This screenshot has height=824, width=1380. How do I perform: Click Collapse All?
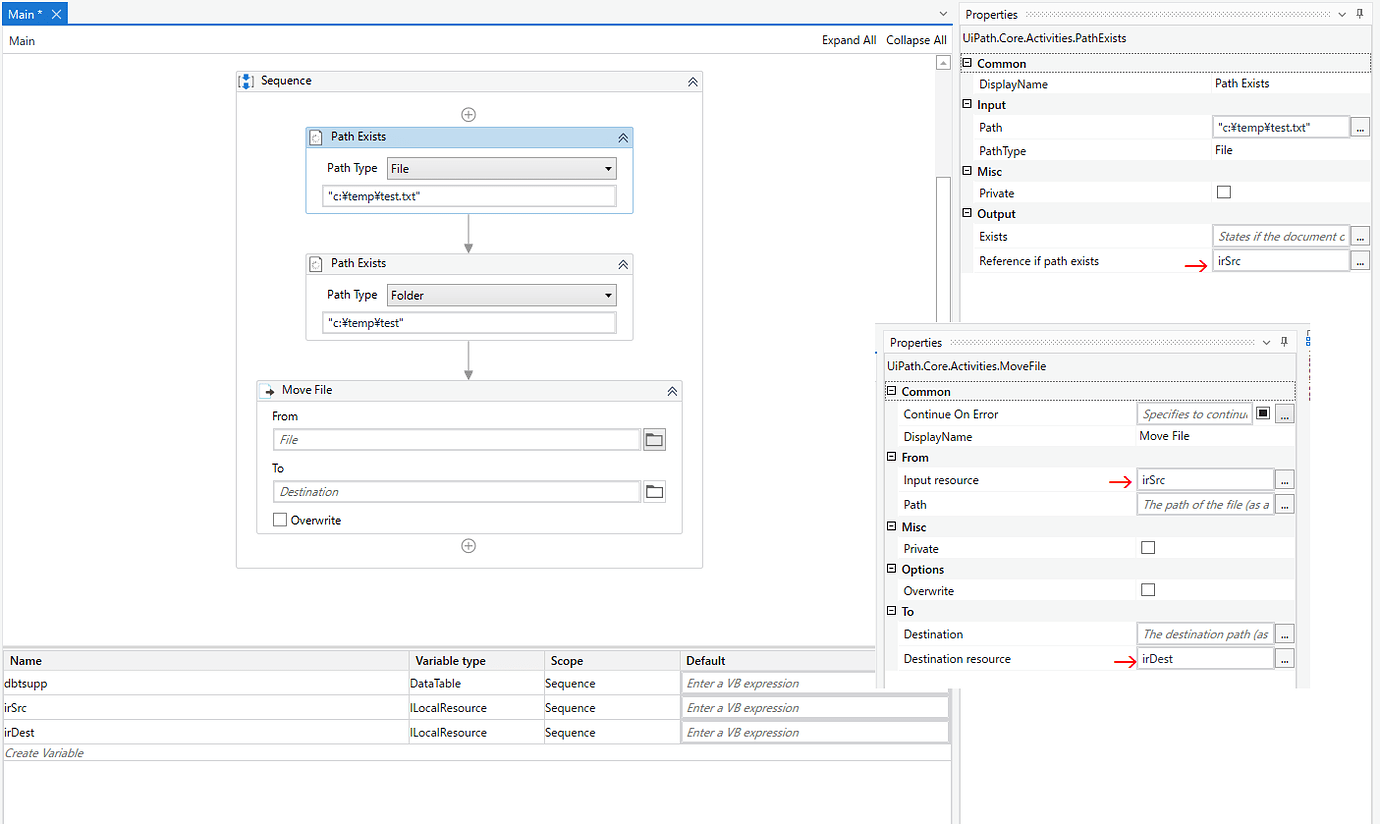[x=916, y=40]
